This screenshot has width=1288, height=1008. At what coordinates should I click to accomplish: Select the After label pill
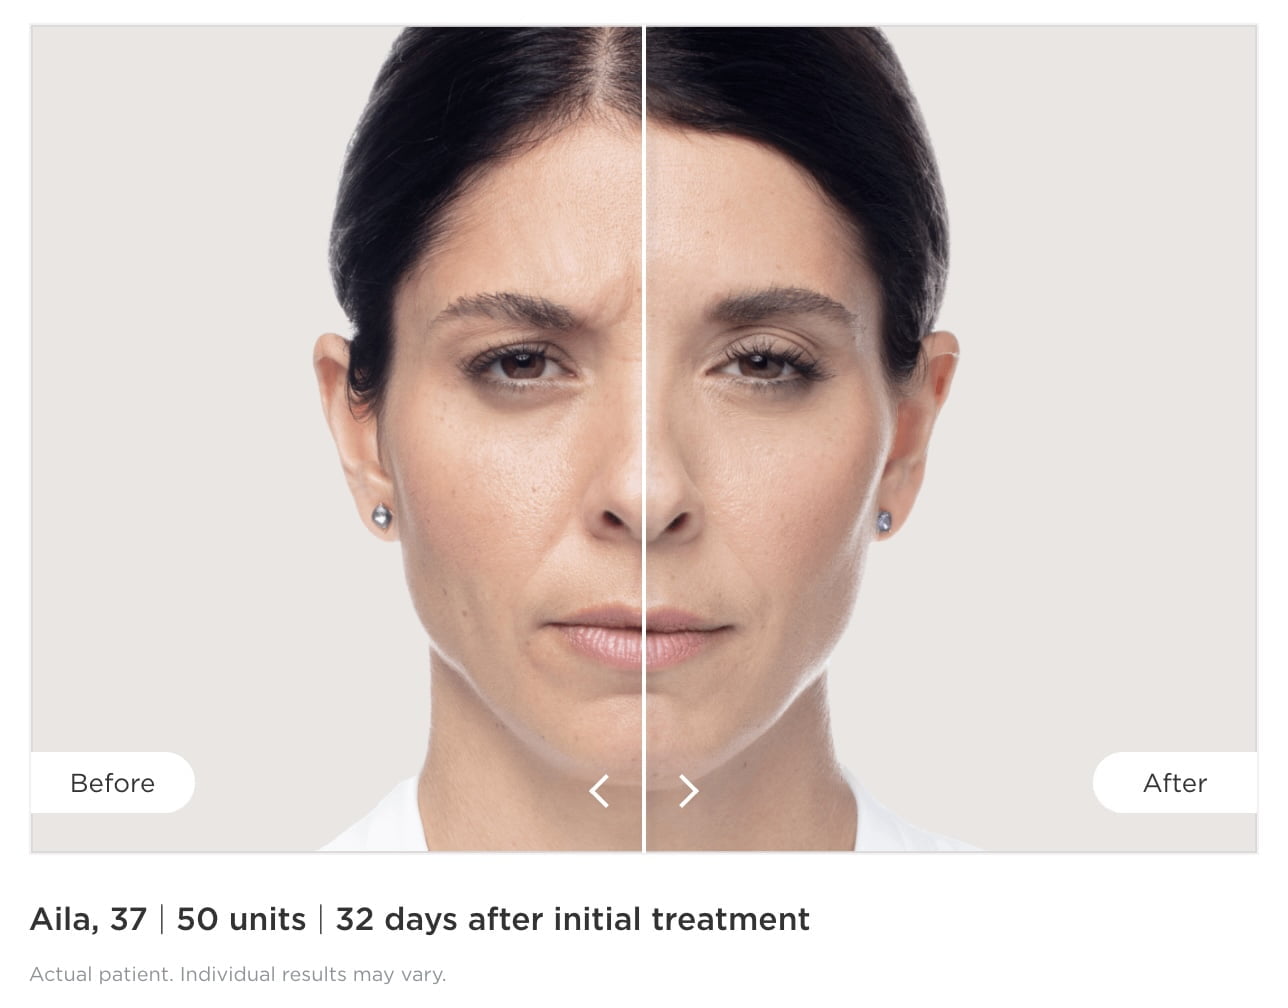[1175, 783]
